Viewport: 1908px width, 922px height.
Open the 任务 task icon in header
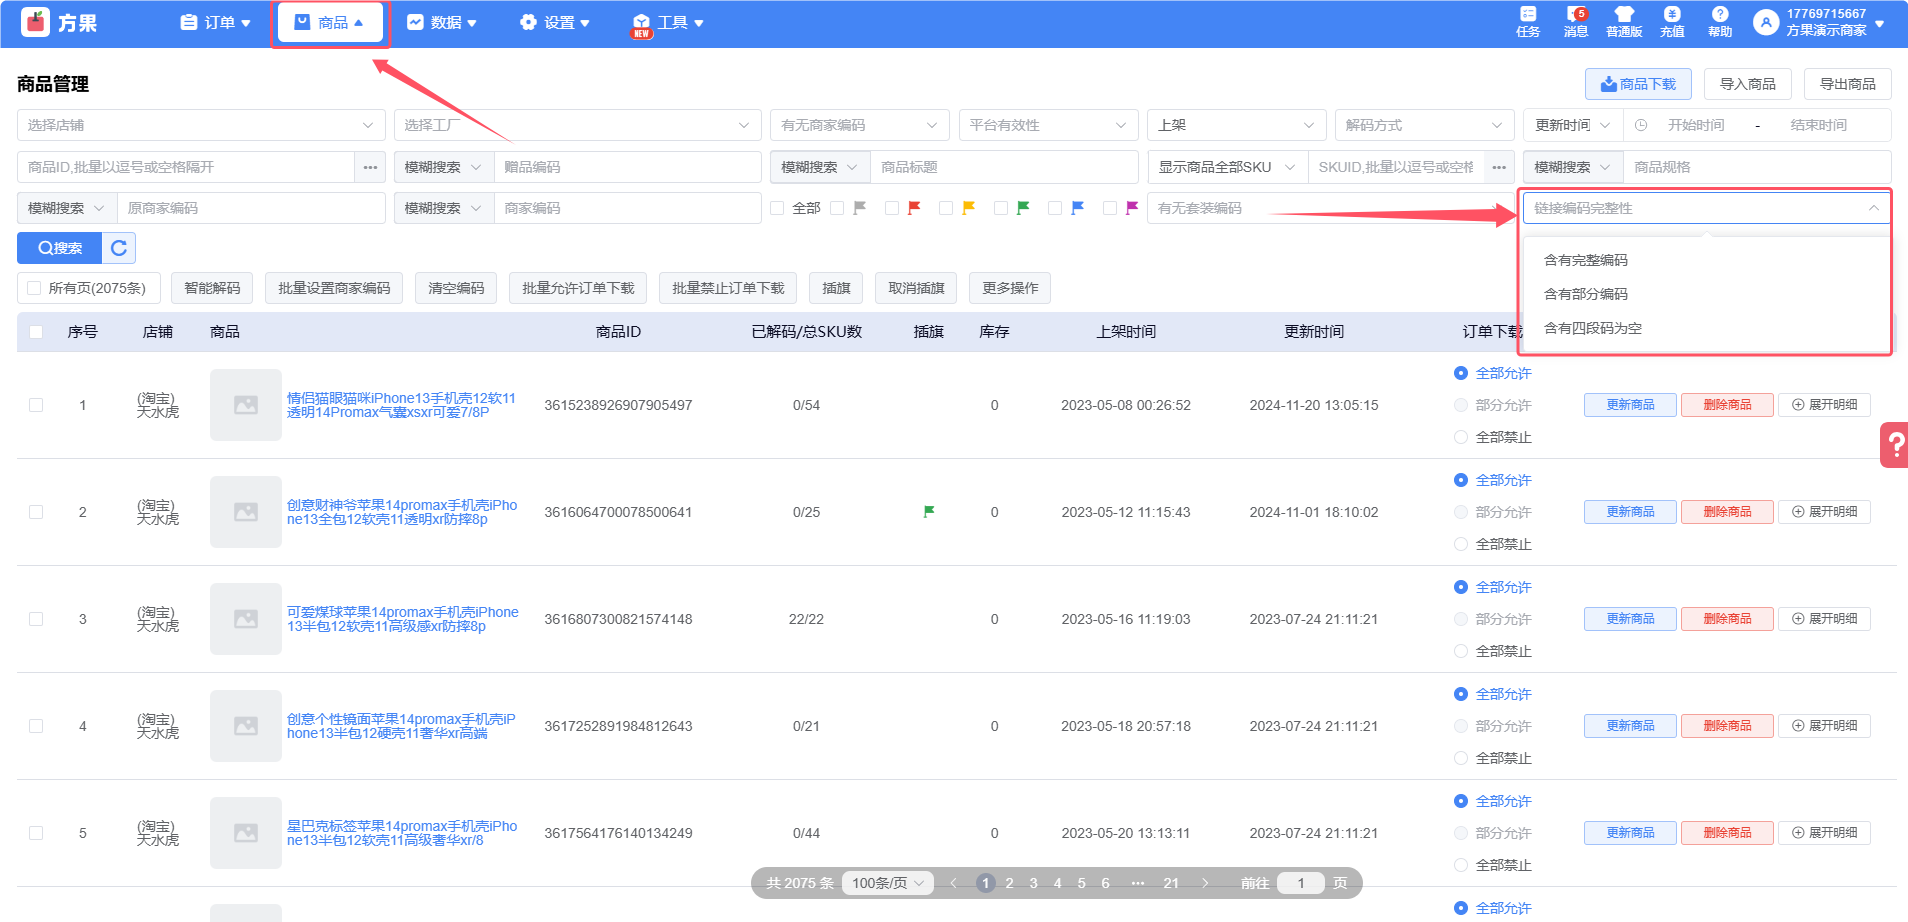coord(1527,21)
